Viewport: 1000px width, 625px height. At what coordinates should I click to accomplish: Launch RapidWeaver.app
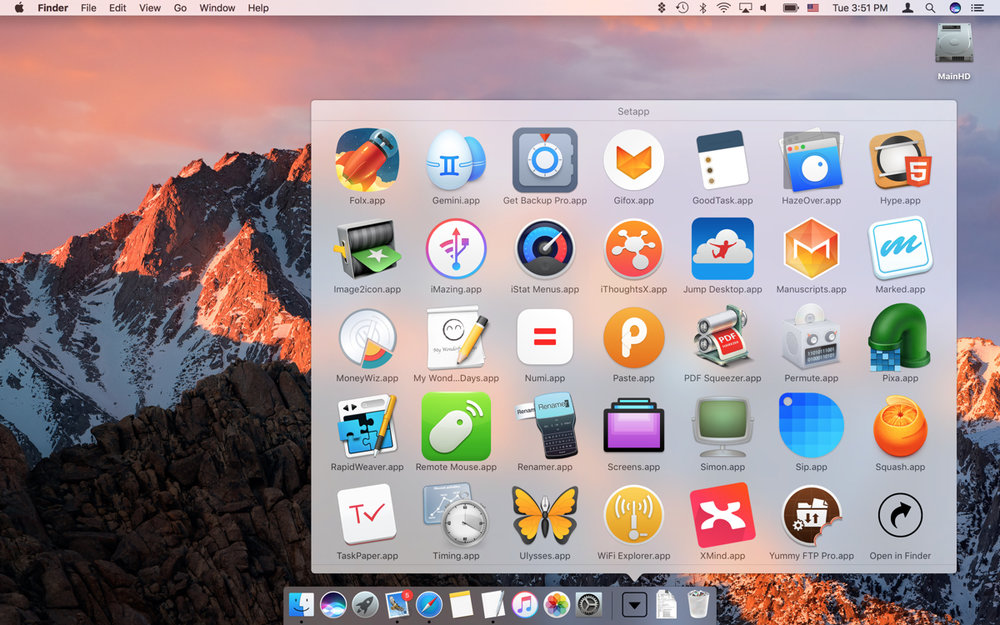pyautogui.click(x=367, y=427)
